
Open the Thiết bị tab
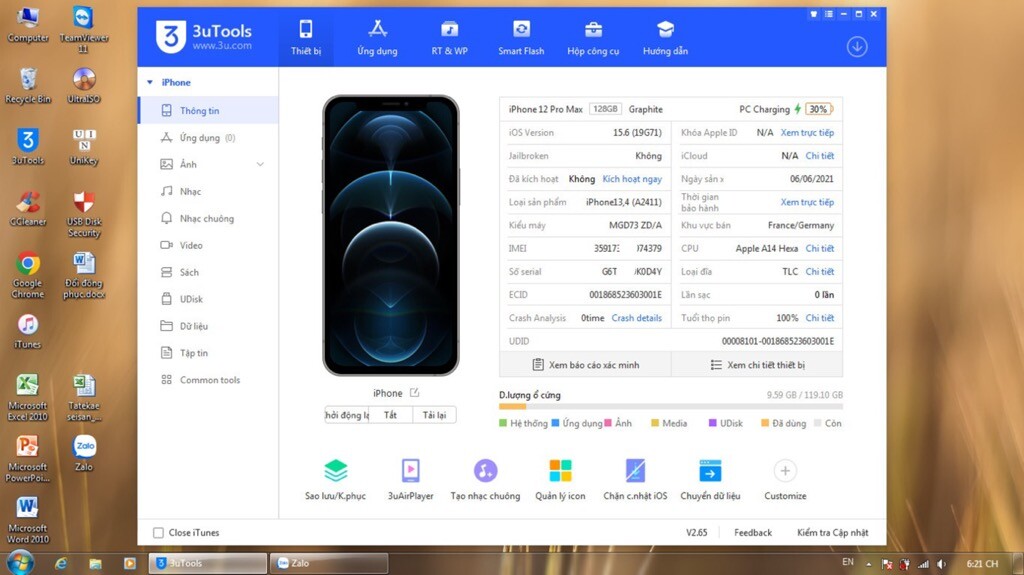(x=306, y=38)
